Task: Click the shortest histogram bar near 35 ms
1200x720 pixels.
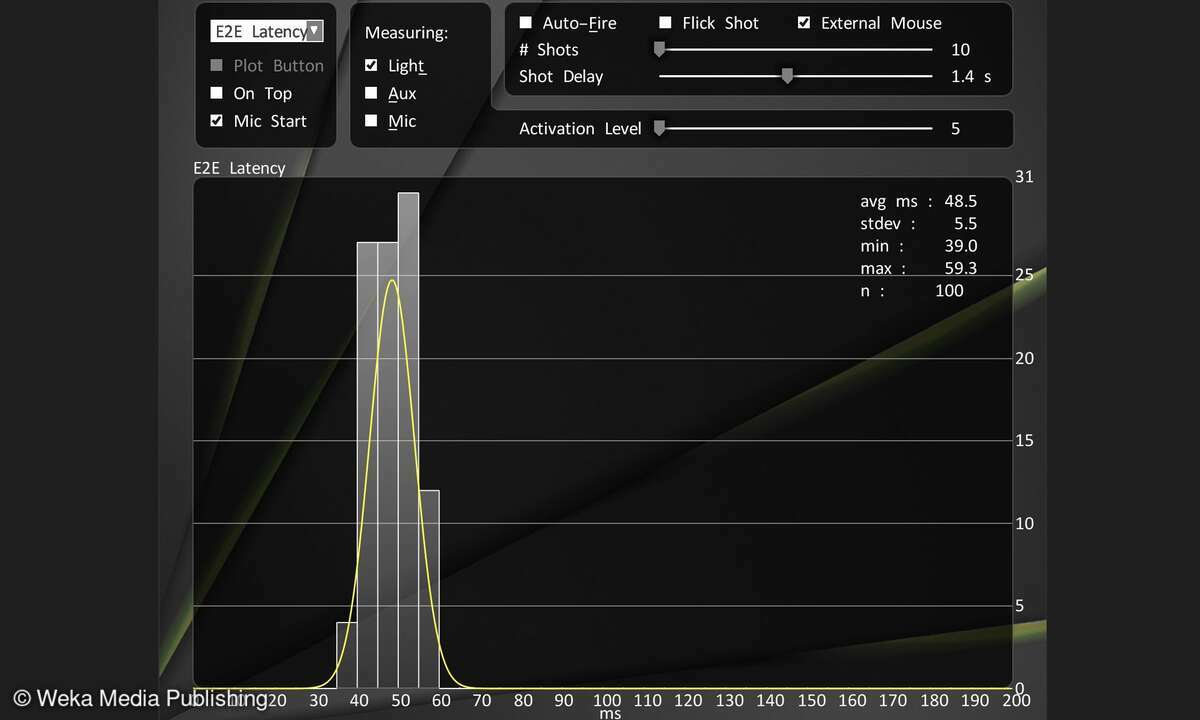Action: pyautogui.click(x=346, y=655)
